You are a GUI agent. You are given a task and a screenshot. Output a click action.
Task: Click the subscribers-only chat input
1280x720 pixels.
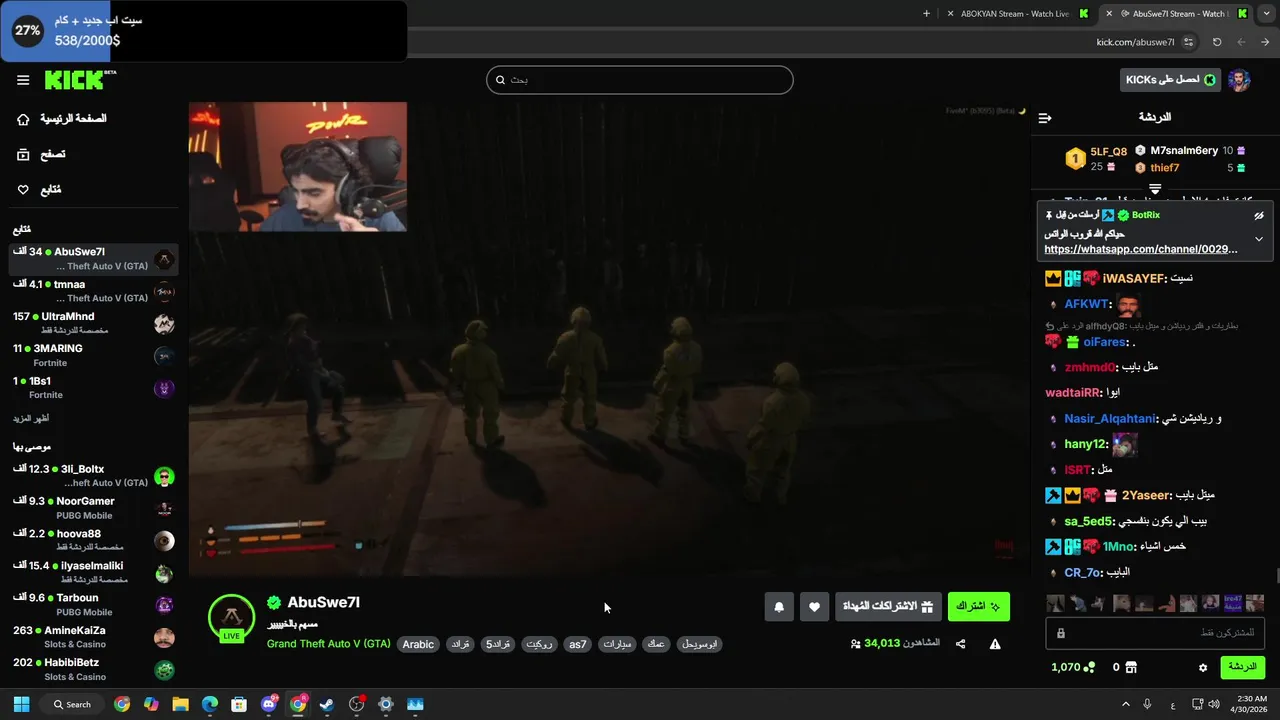click(1155, 633)
